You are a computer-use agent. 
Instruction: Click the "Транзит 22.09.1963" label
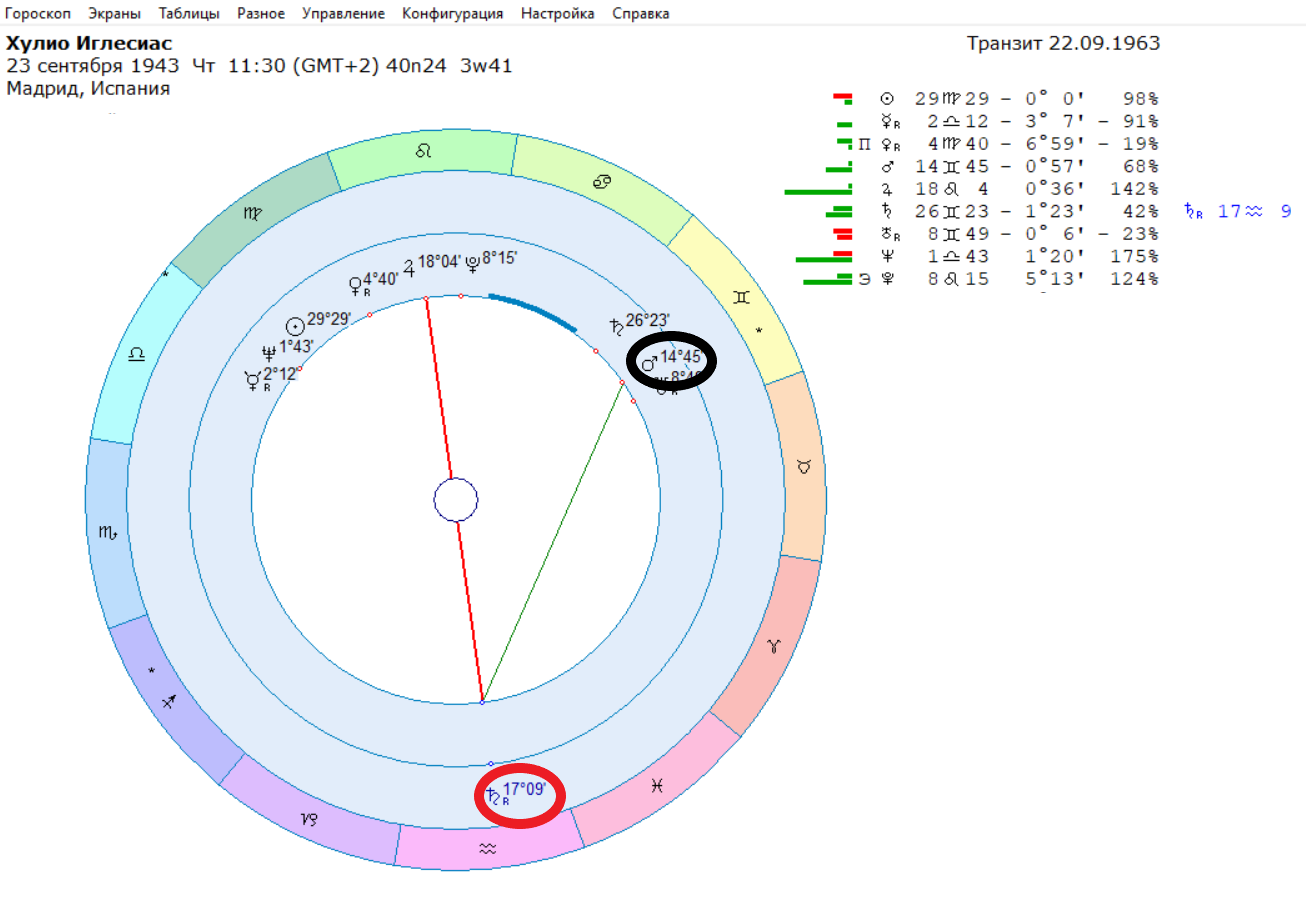[x=1064, y=44]
